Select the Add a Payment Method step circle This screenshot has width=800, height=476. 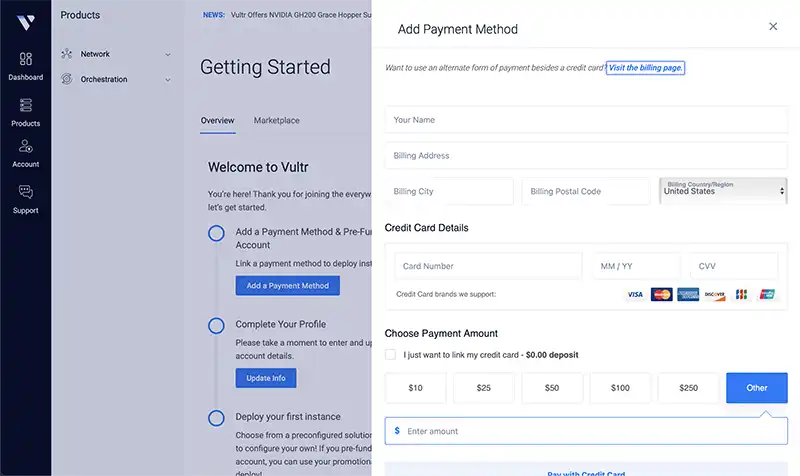coord(216,233)
